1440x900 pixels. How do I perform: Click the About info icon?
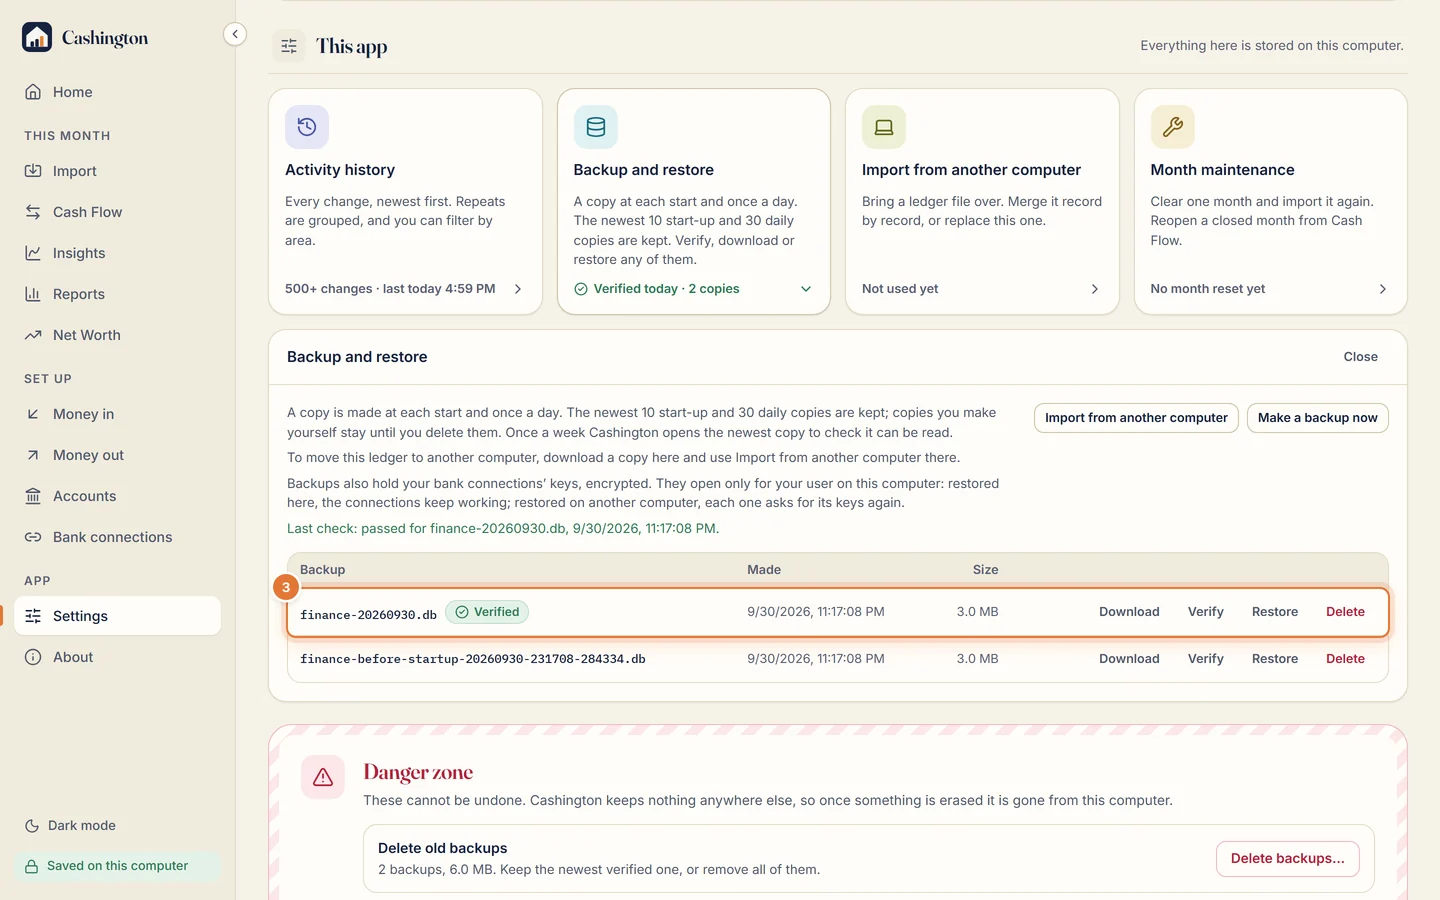coord(33,657)
